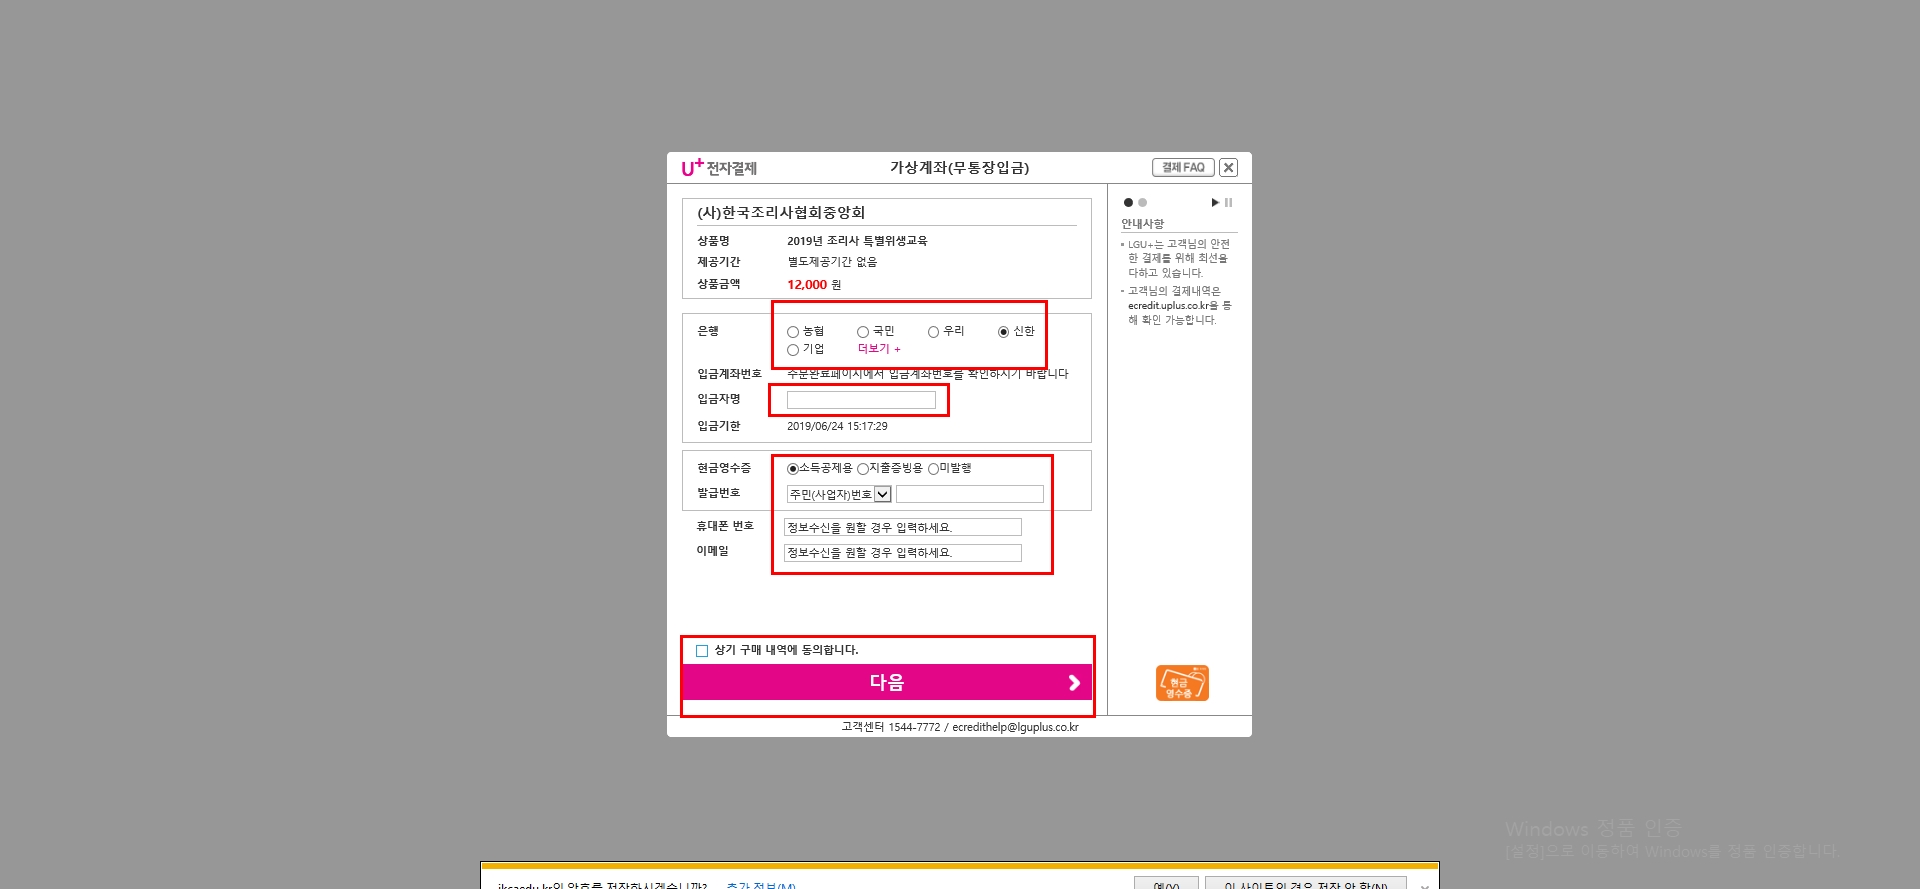Click the pink 다음 button

click(x=887, y=682)
